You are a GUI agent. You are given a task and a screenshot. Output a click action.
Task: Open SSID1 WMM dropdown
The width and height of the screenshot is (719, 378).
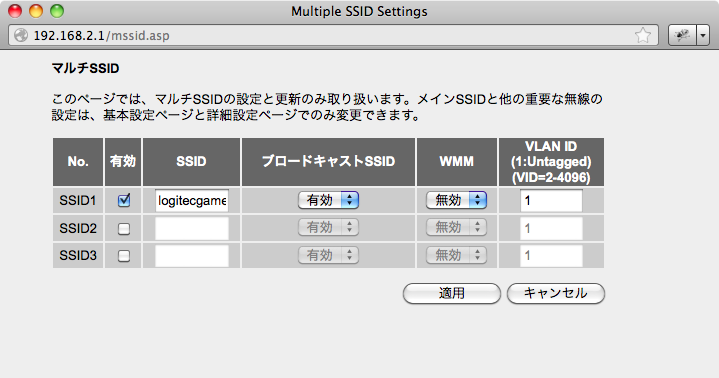456,200
